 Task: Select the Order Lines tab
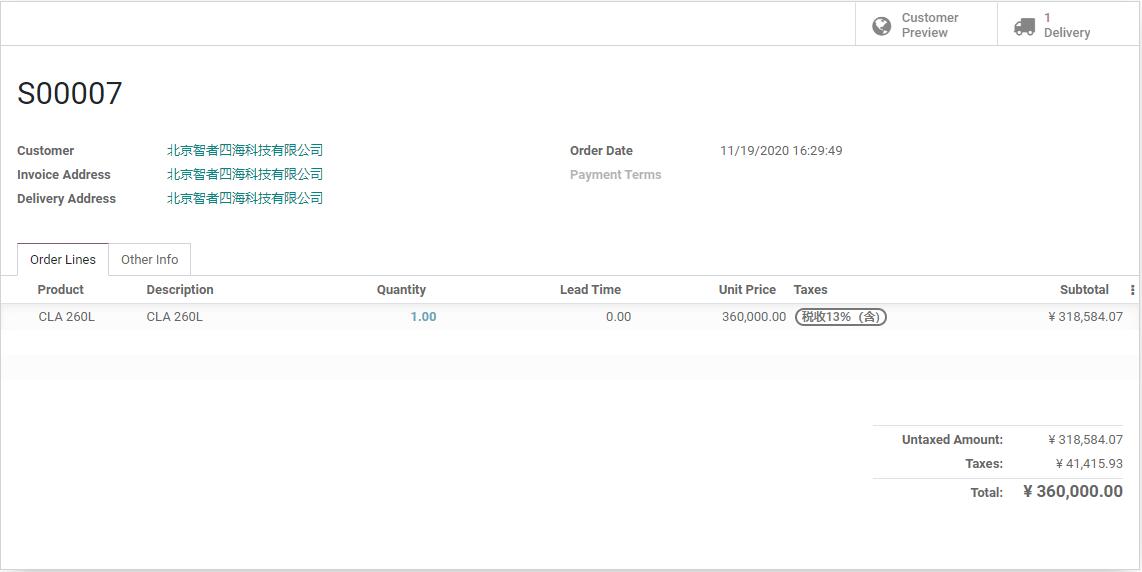click(63, 259)
